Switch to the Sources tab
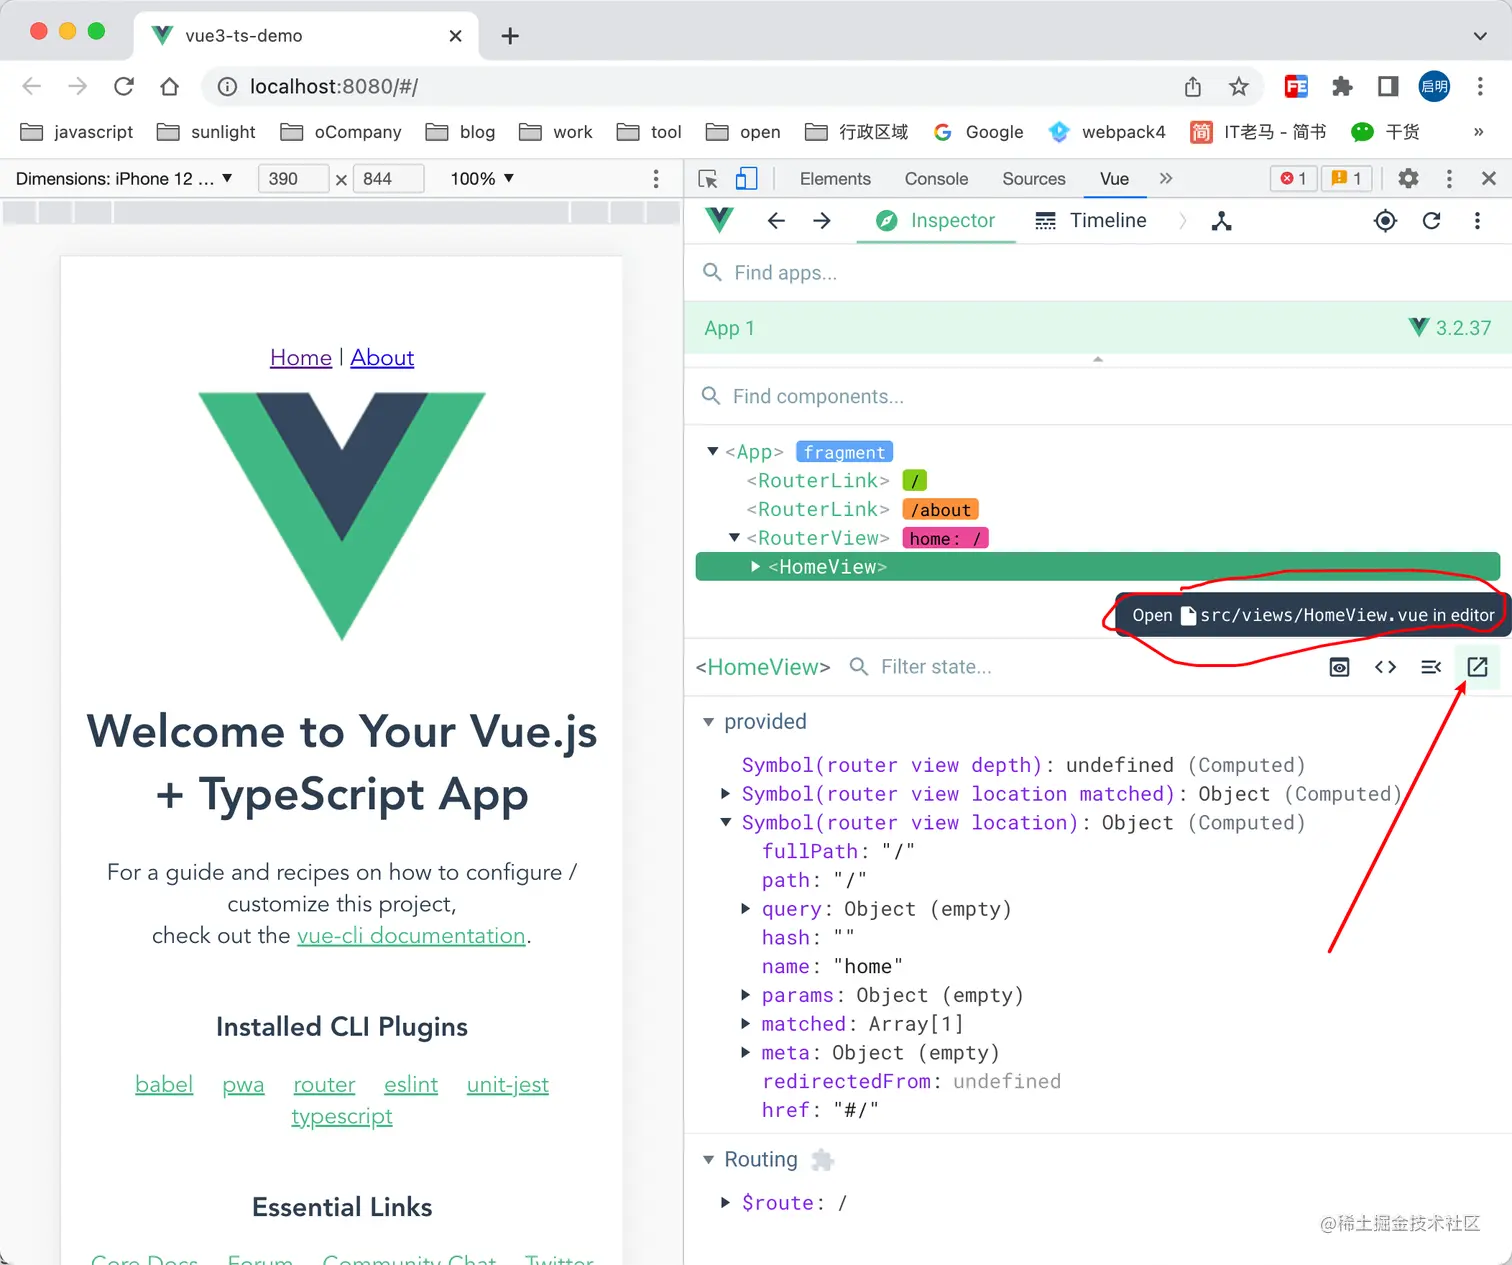1512x1265 pixels. [x=1034, y=179]
